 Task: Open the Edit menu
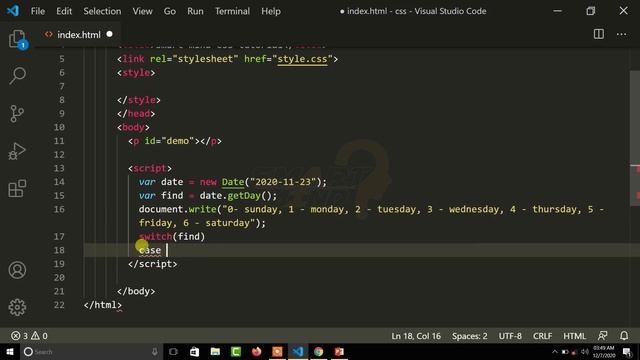coord(64,11)
